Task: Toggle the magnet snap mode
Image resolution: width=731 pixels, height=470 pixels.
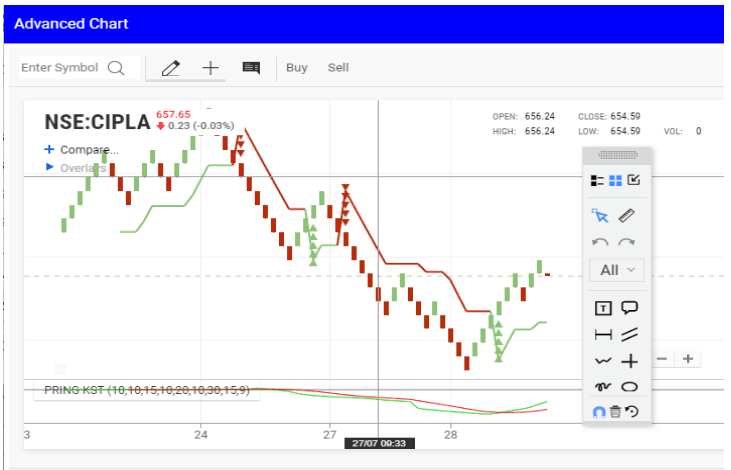Action: coord(600,411)
